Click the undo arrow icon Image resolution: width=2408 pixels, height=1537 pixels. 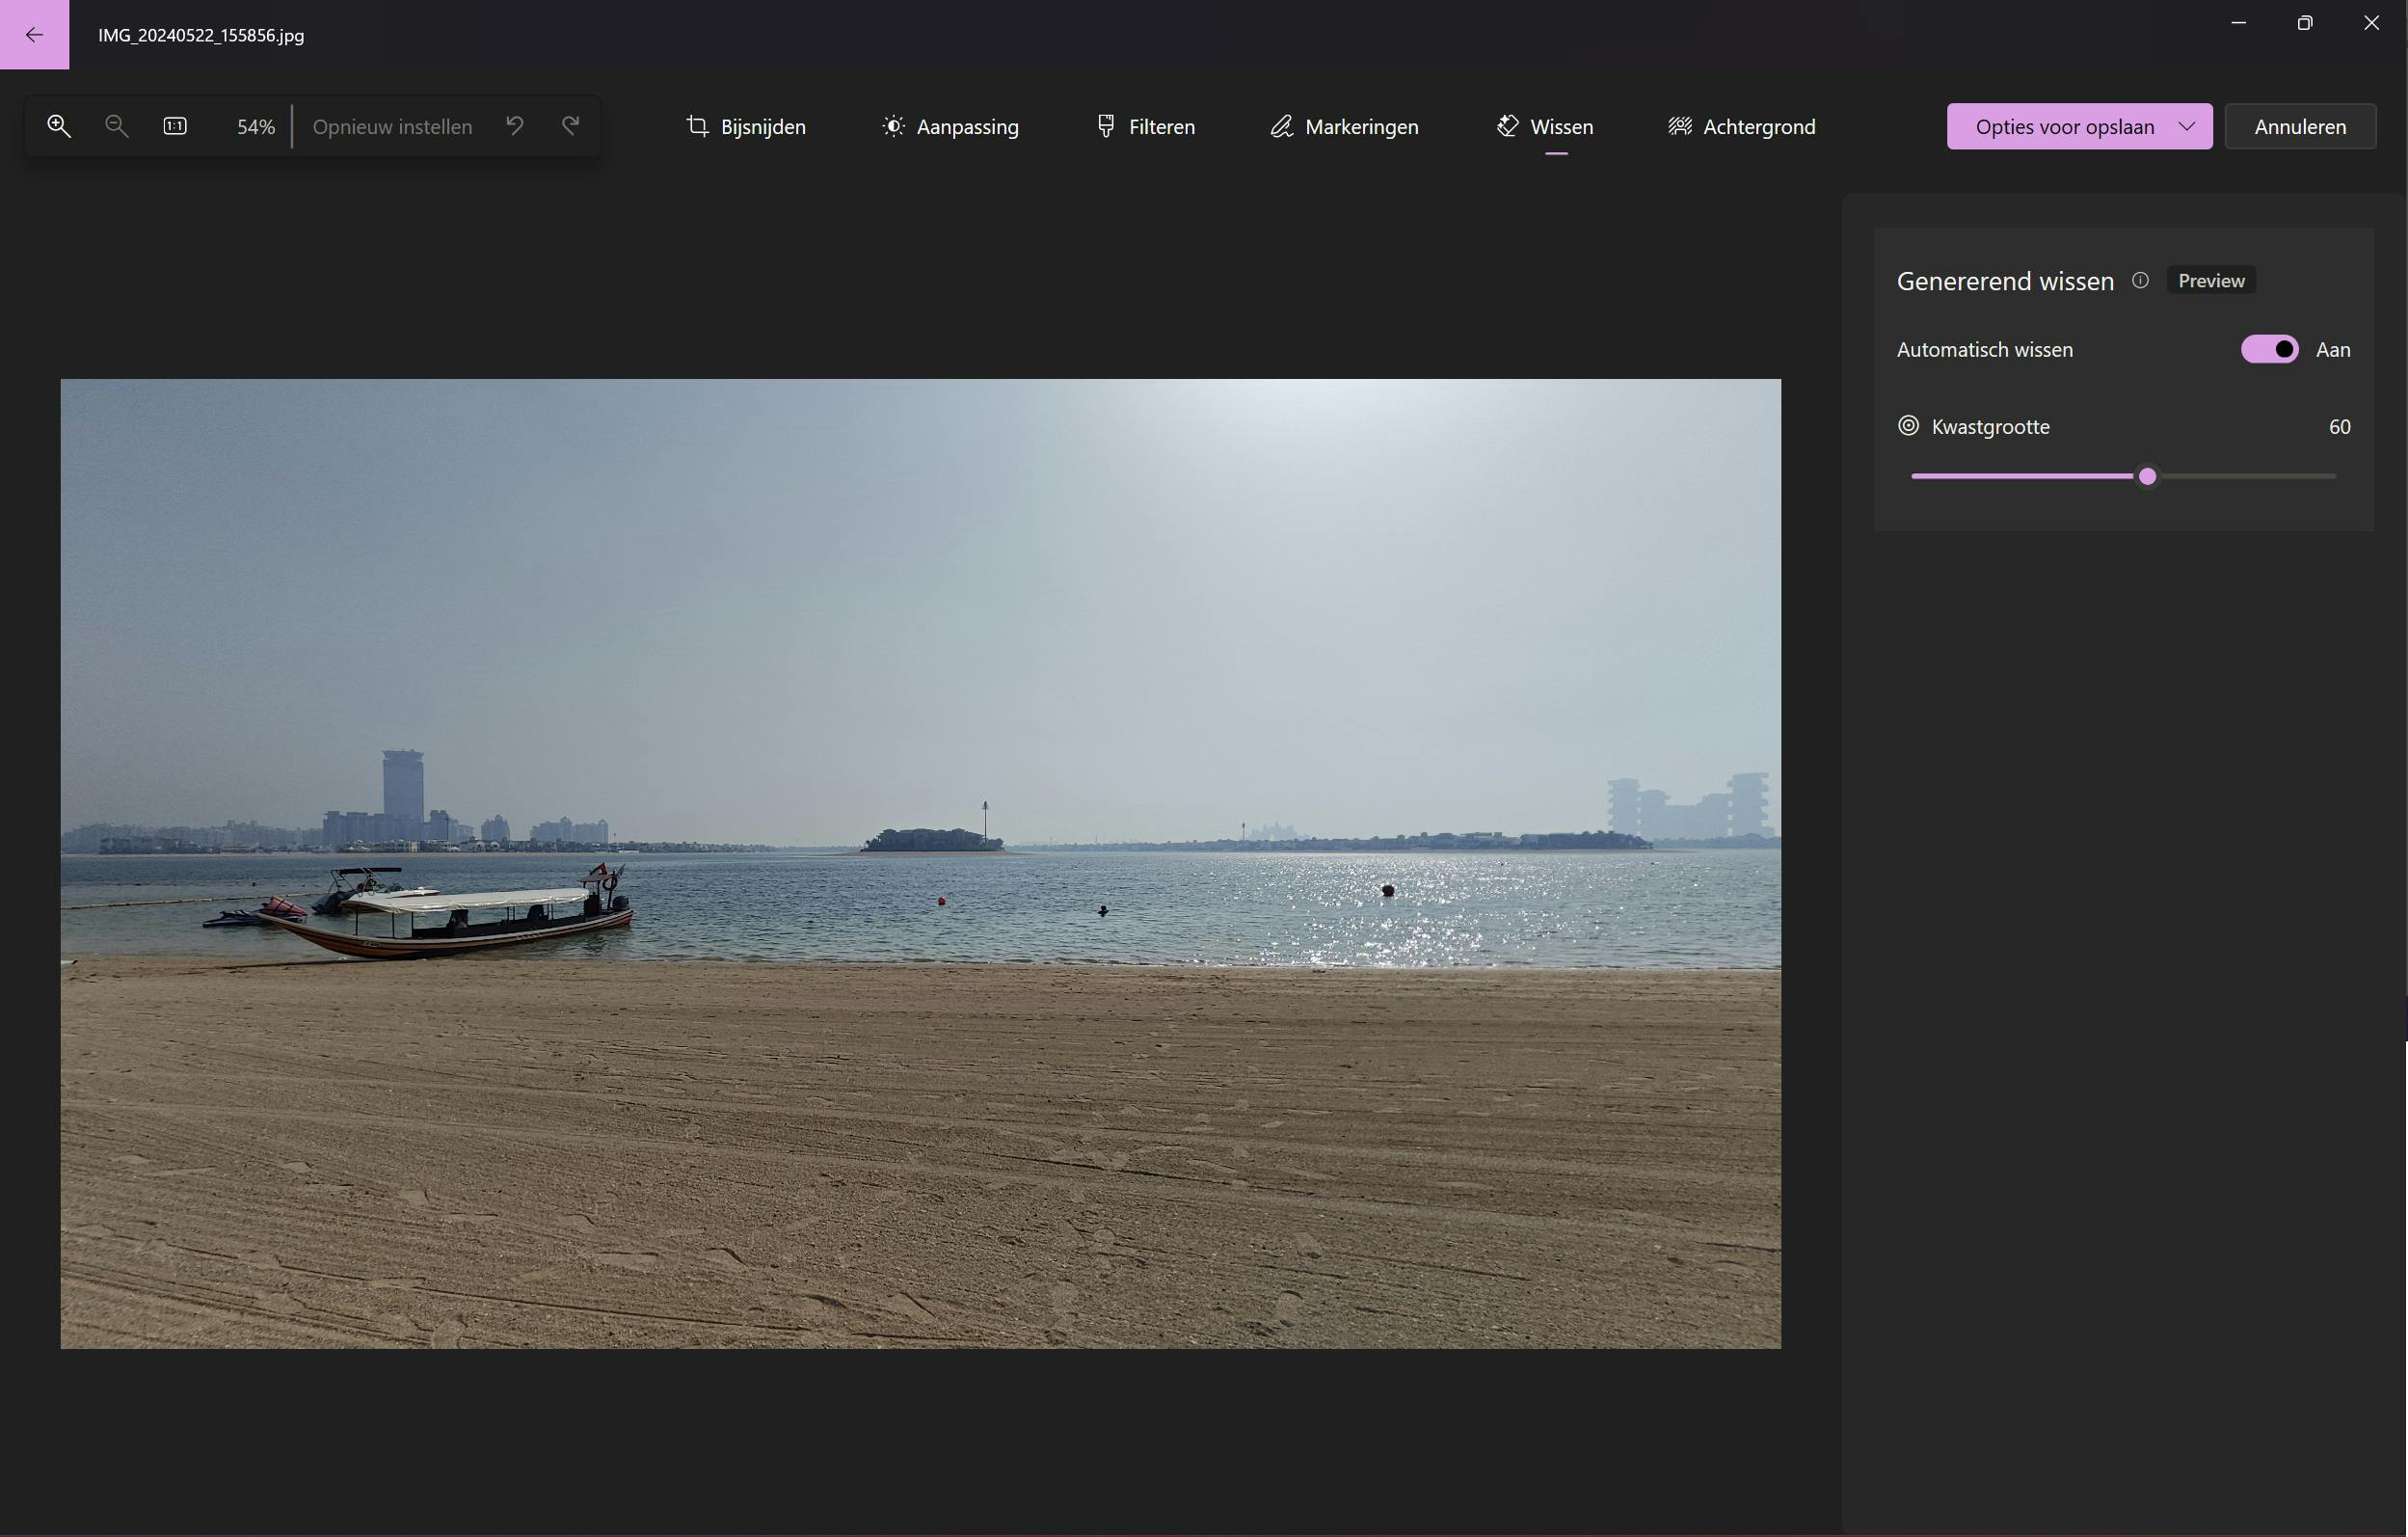[x=514, y=126]
